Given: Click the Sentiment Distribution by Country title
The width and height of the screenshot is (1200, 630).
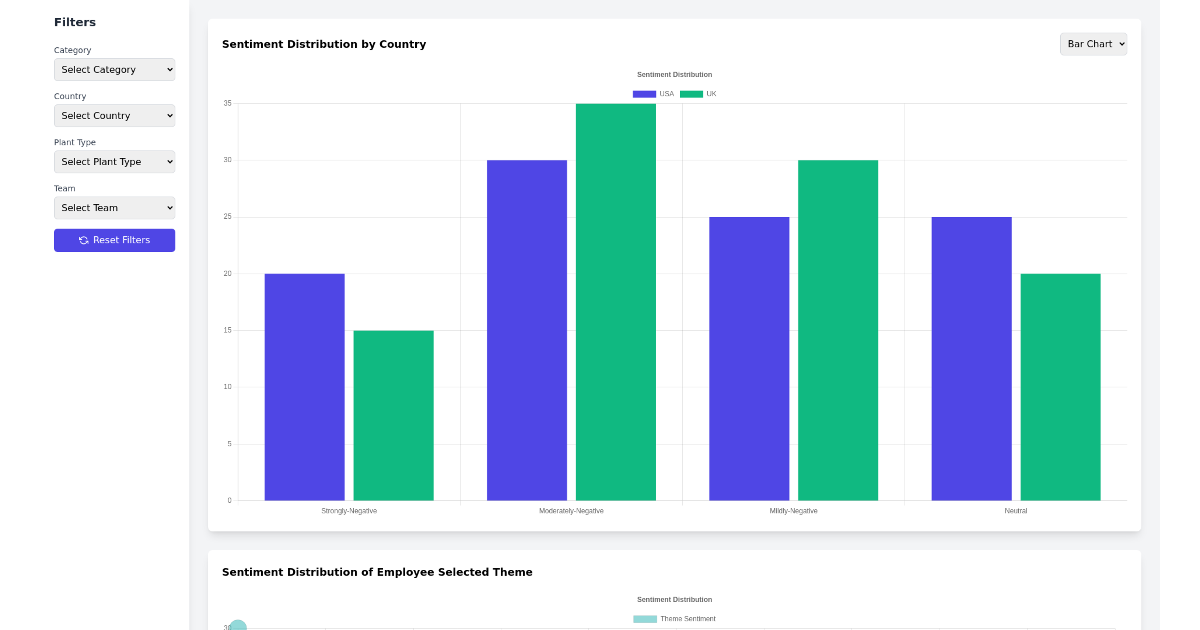Looking at the screenshot, I should coord(324,44).
